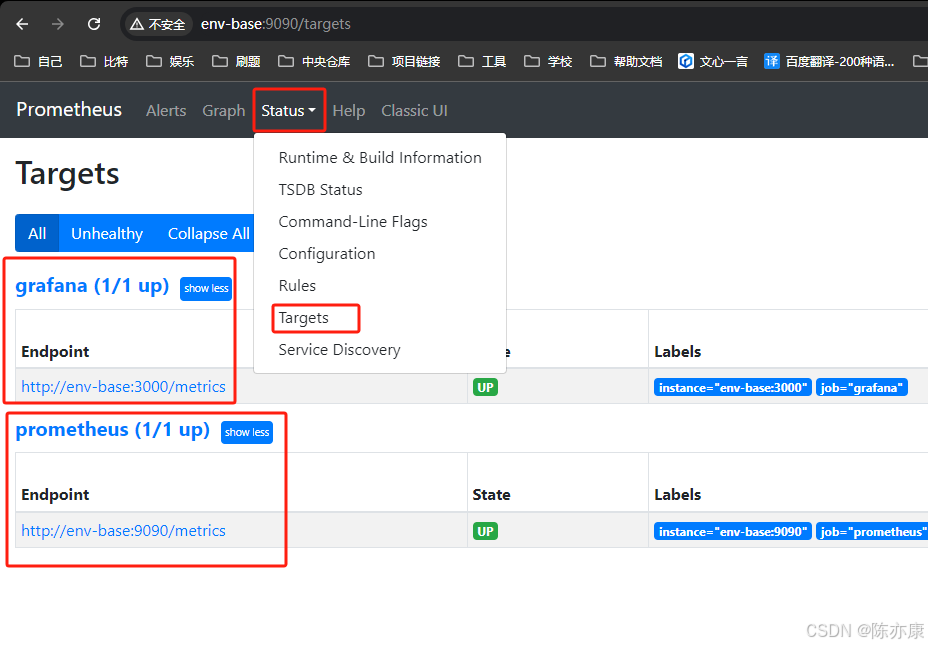Click the job="grafana" label badge
This screenshot has height=646, width=928.
(x=862, y=387)
